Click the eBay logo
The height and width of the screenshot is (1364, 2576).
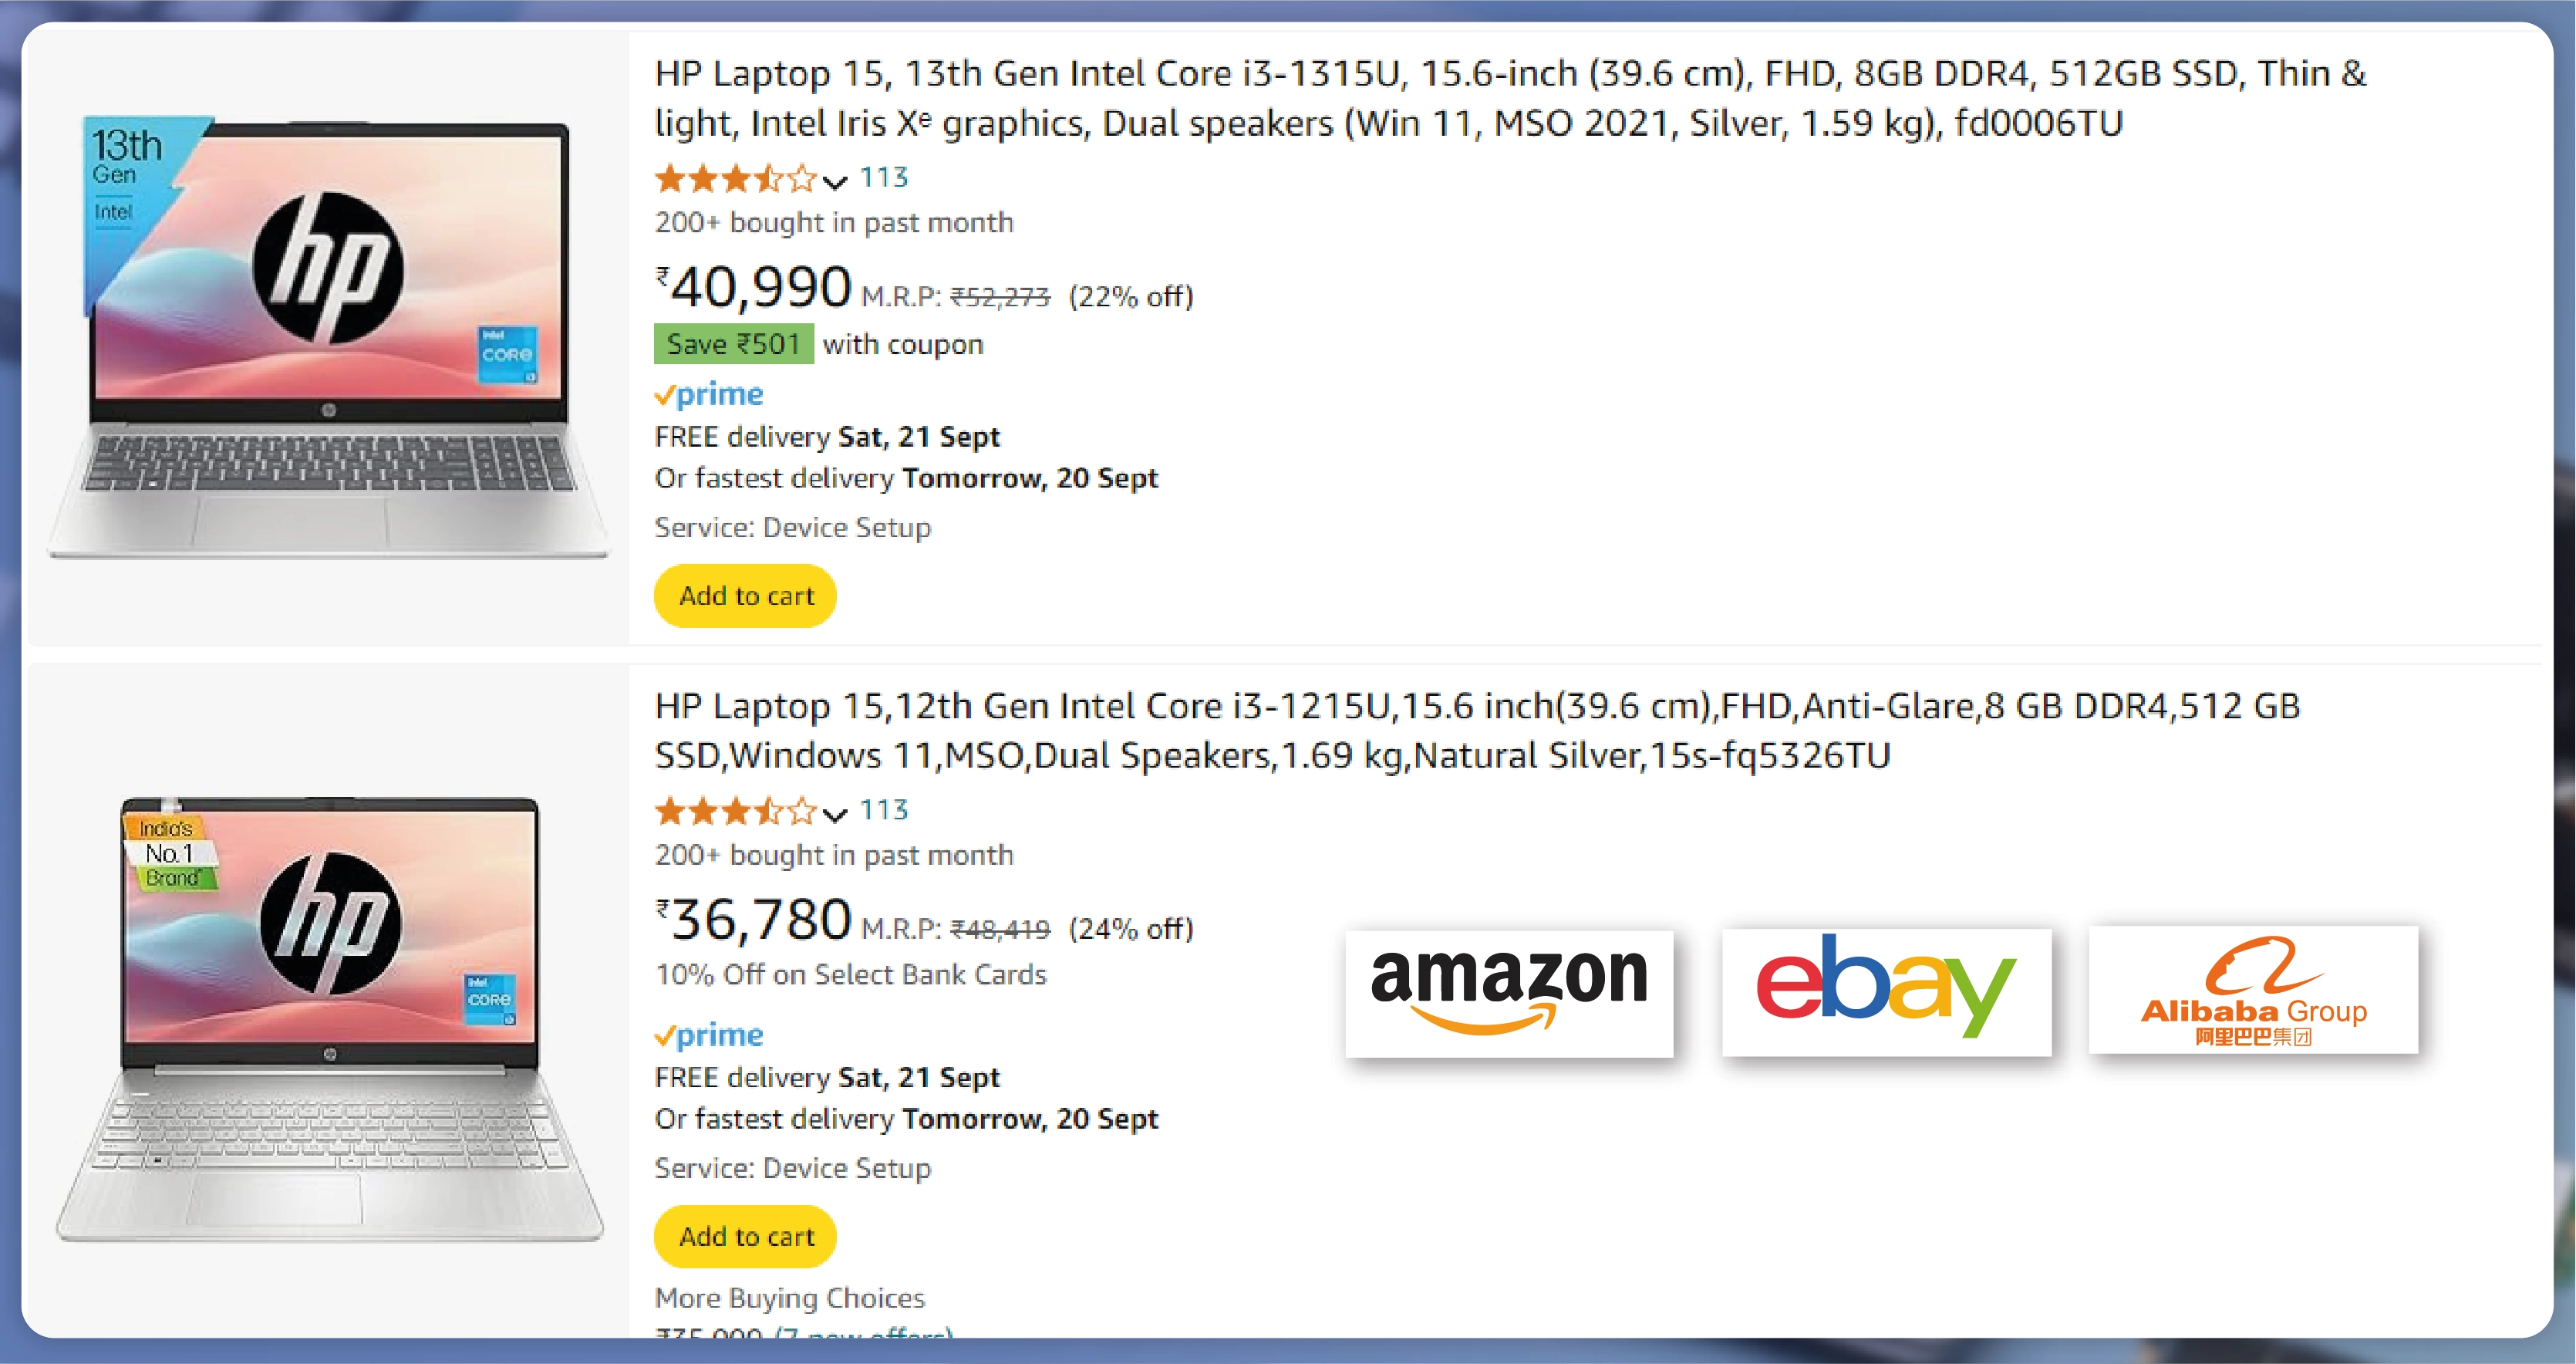1886,991
